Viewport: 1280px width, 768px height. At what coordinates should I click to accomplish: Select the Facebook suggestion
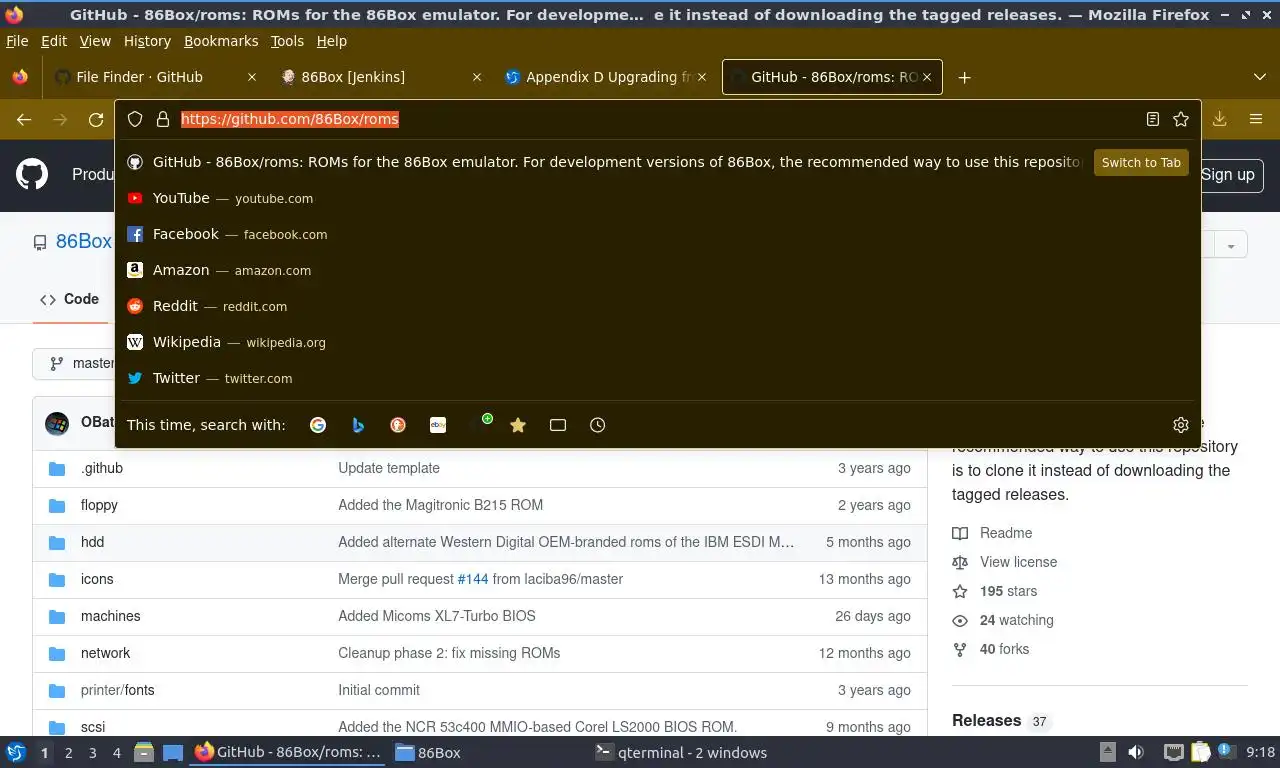point(658,234)
